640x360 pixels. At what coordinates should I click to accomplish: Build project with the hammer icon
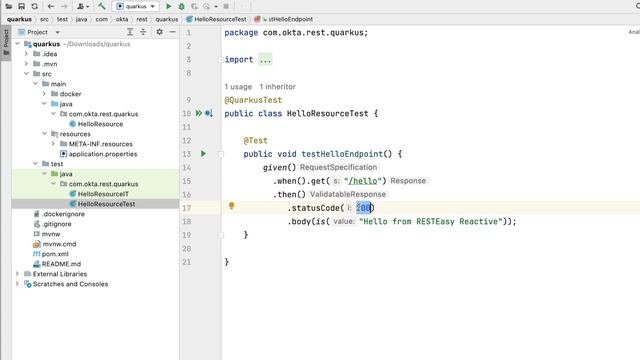(x=102, y=6)
